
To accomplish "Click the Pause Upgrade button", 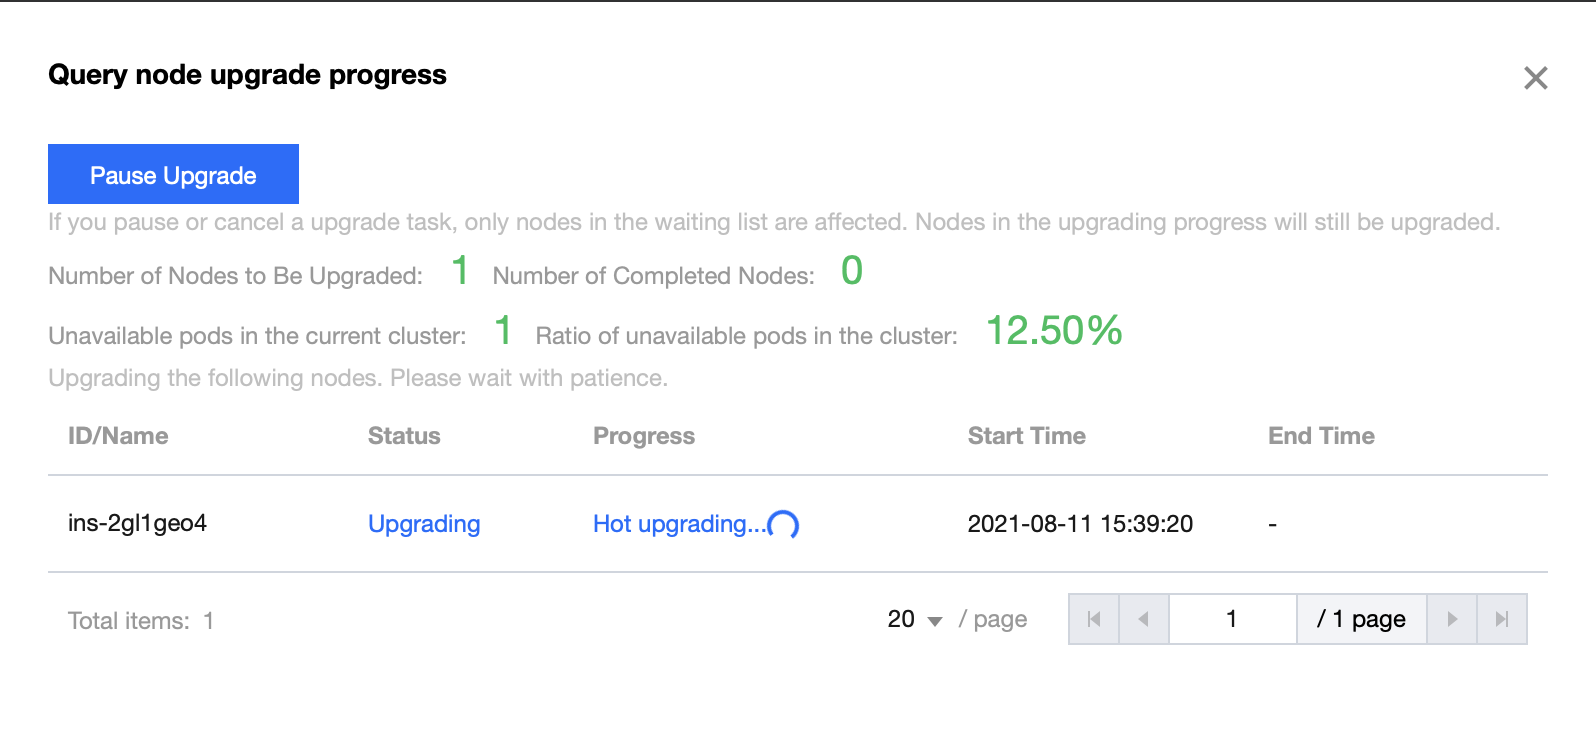I will (173, 175).
